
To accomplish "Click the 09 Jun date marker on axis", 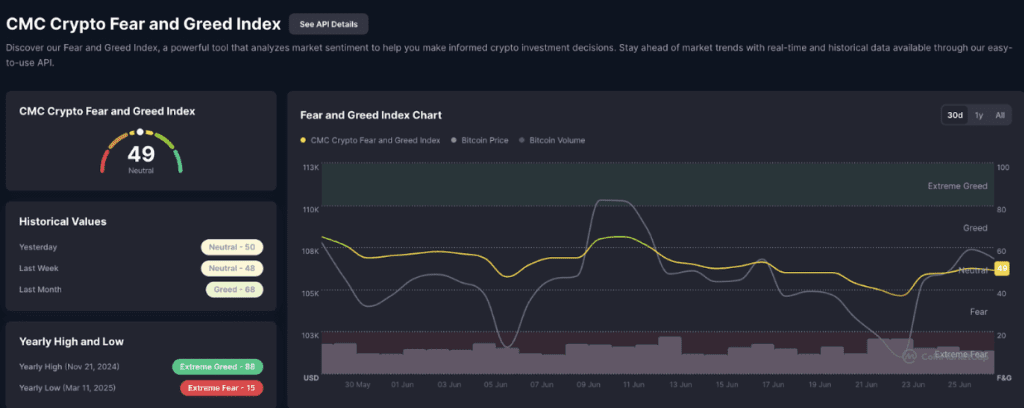I will pyautogui.click(x=588, y=384).
